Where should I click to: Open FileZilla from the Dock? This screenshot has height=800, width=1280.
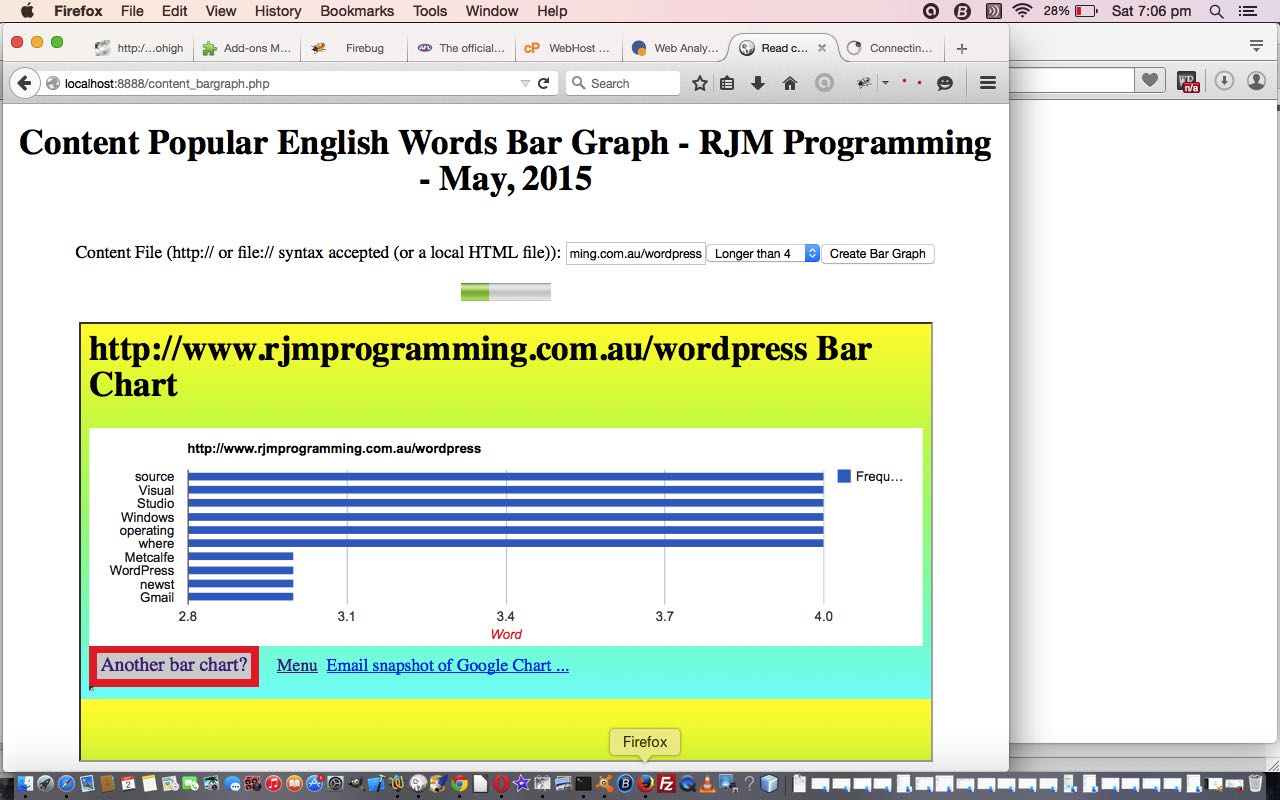pyautogui.click(x=666, y=784)
